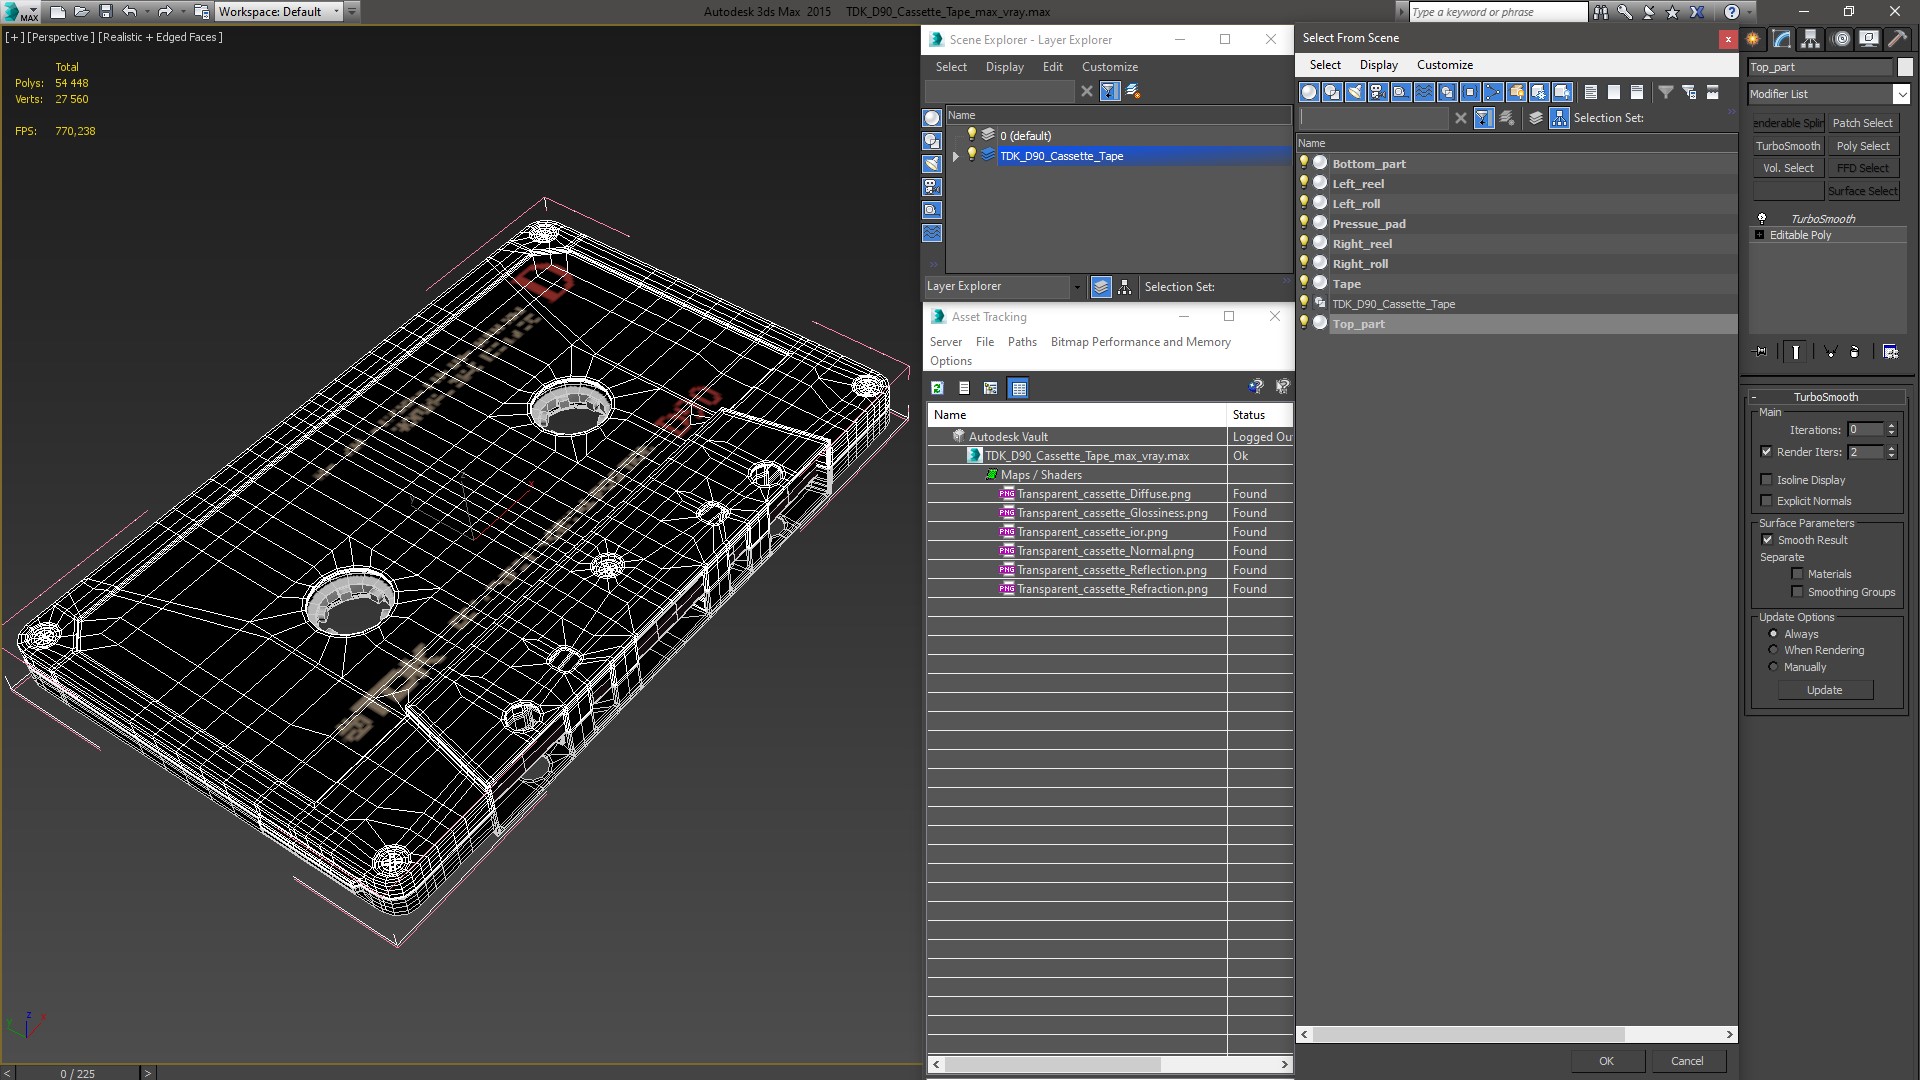Open the Display command panel tab

(x=1869, y=39)
